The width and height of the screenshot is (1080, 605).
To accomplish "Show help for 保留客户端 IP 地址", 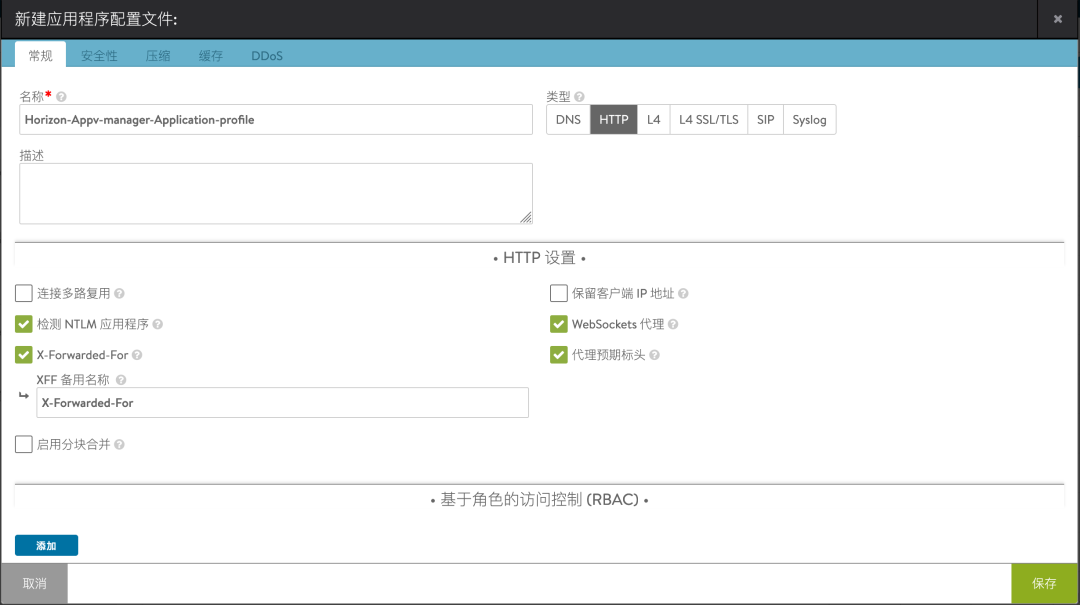I will click(683, 294).
